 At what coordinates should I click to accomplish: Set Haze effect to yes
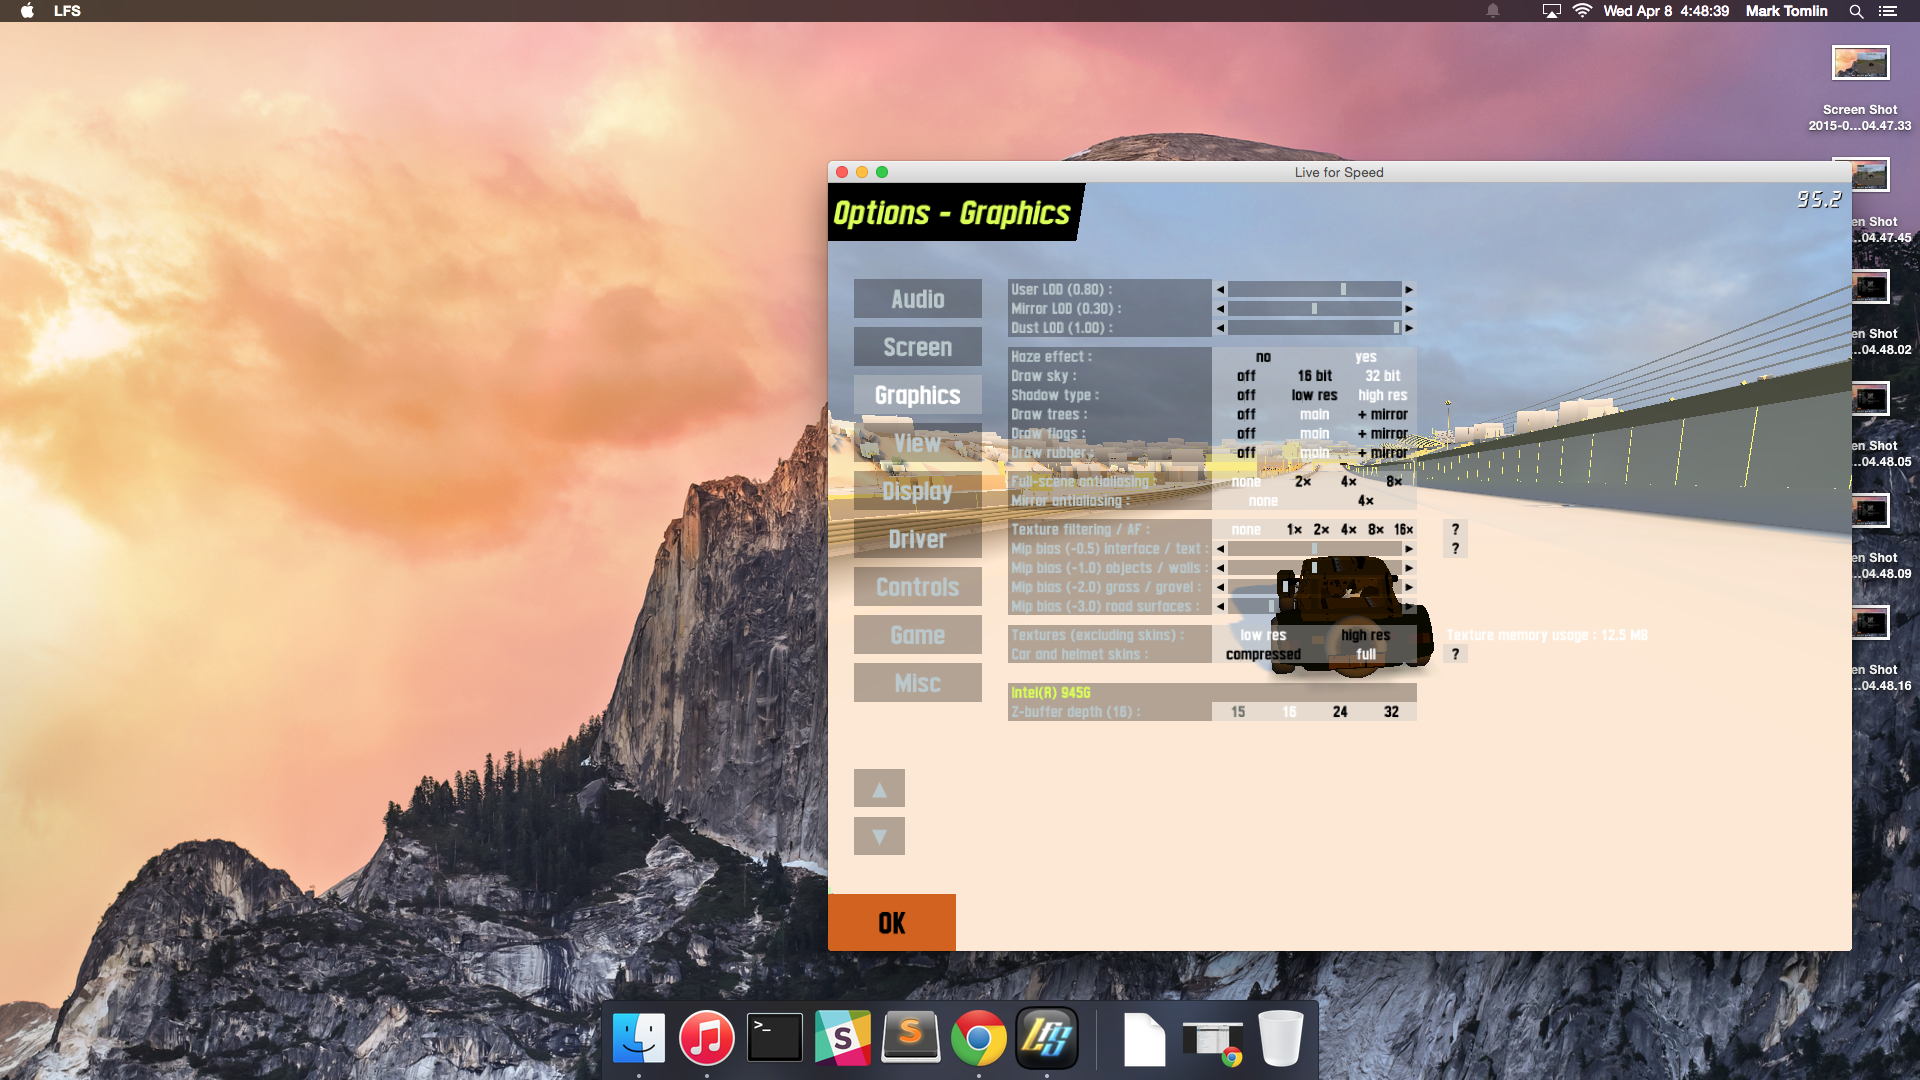click(x=1365, y=357)
